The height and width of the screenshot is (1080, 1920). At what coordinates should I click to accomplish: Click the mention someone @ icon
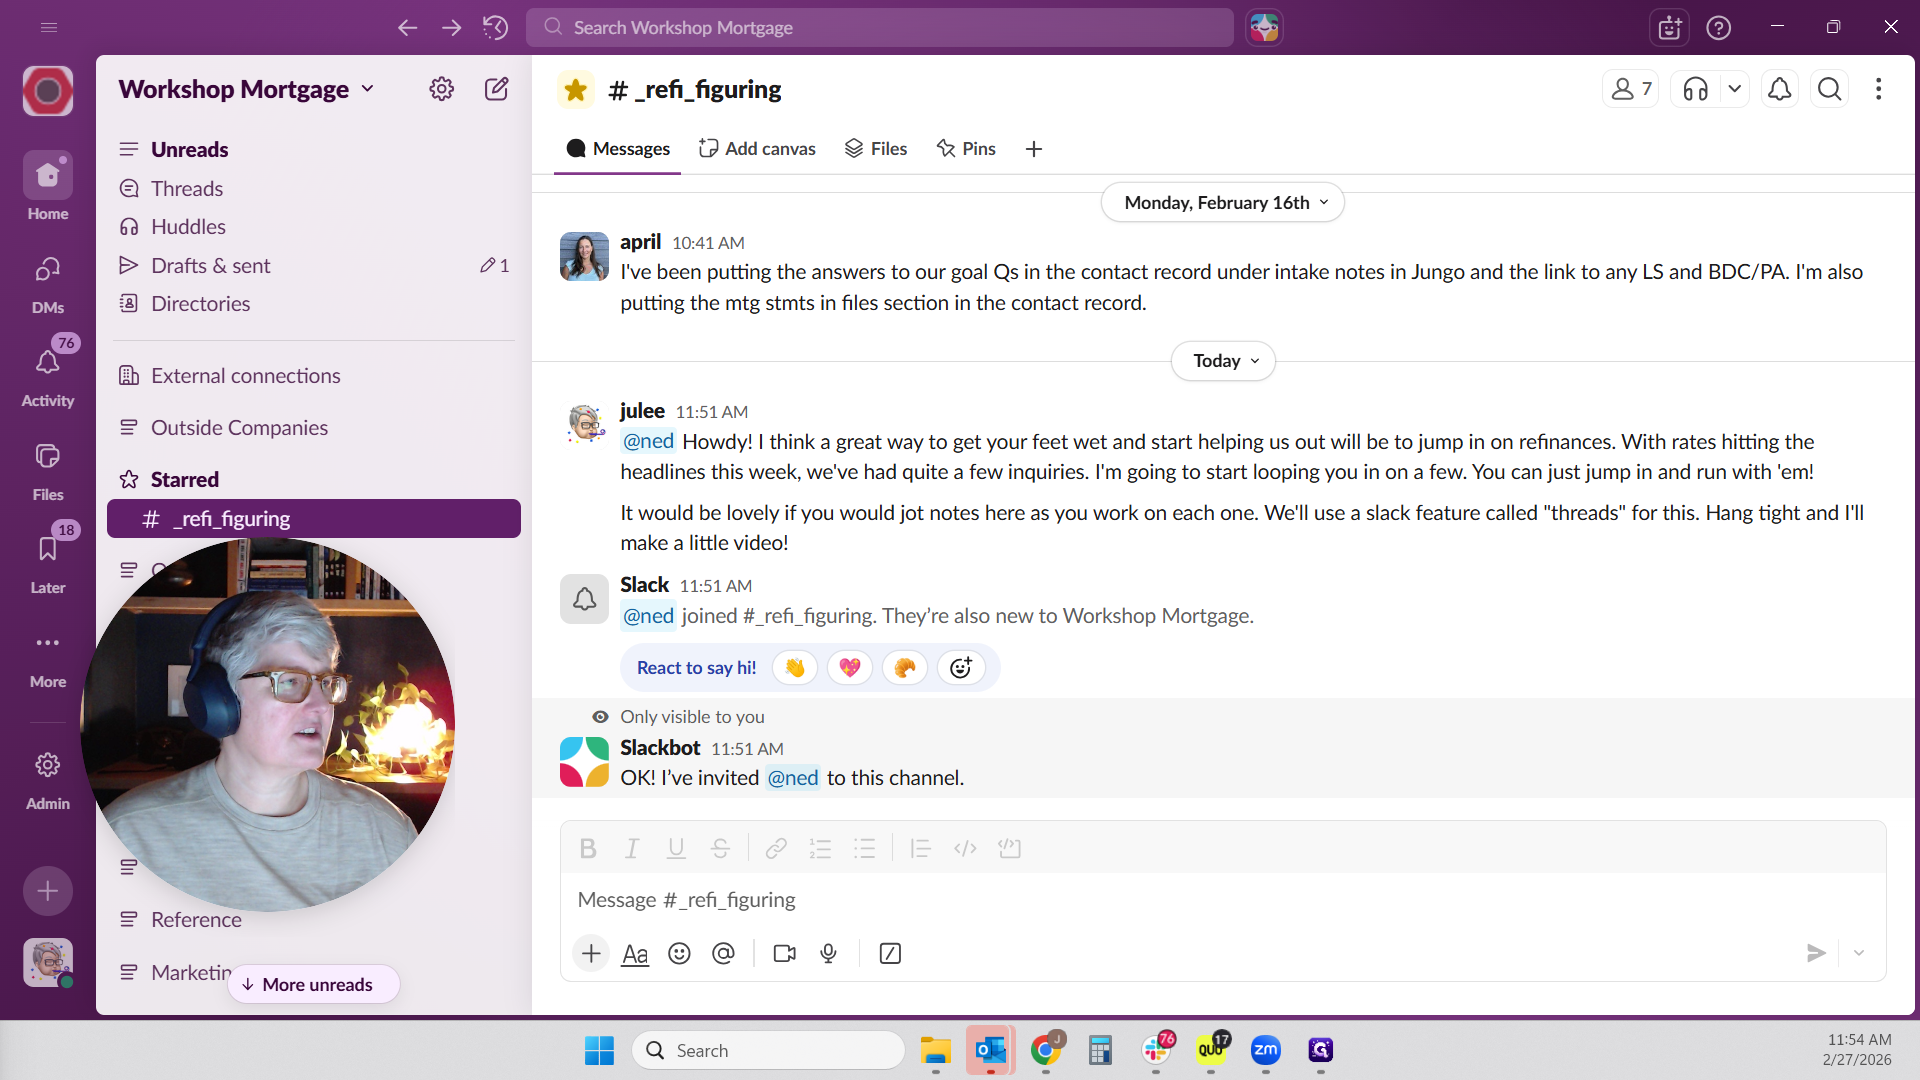[723, 953]
